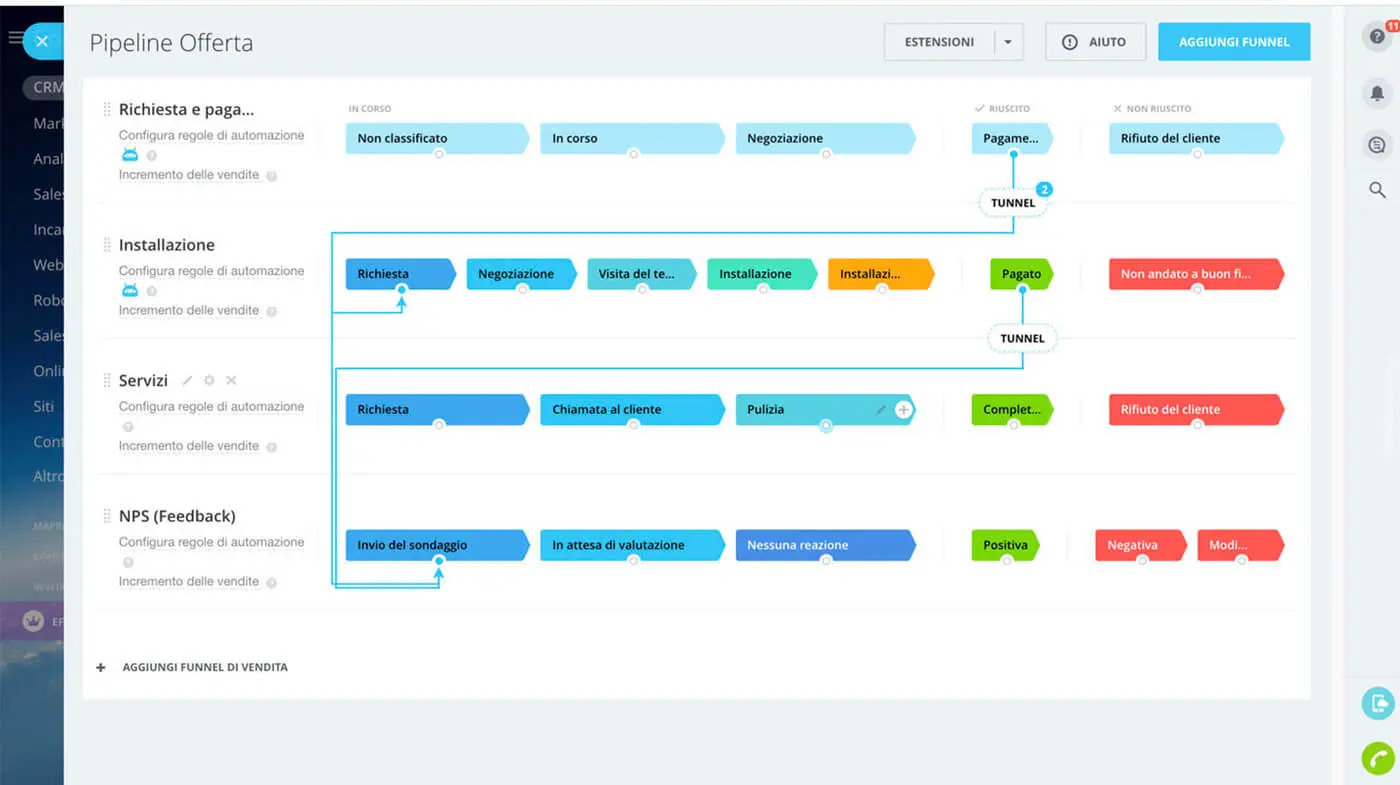Click the ESTENSIONI button
This screenshot has height=785, width=1400.
pos(939,42)
